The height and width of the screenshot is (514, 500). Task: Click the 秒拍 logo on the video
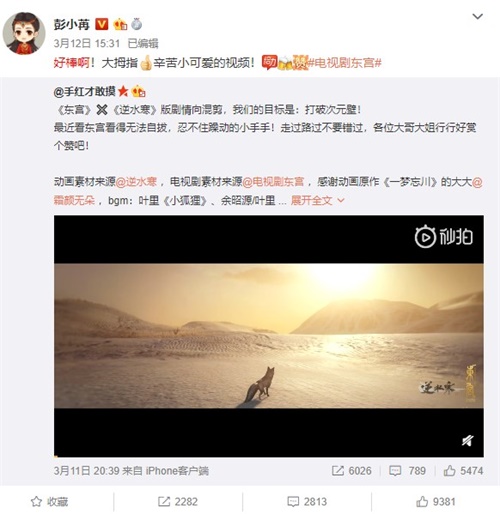(x=444, y=237)
